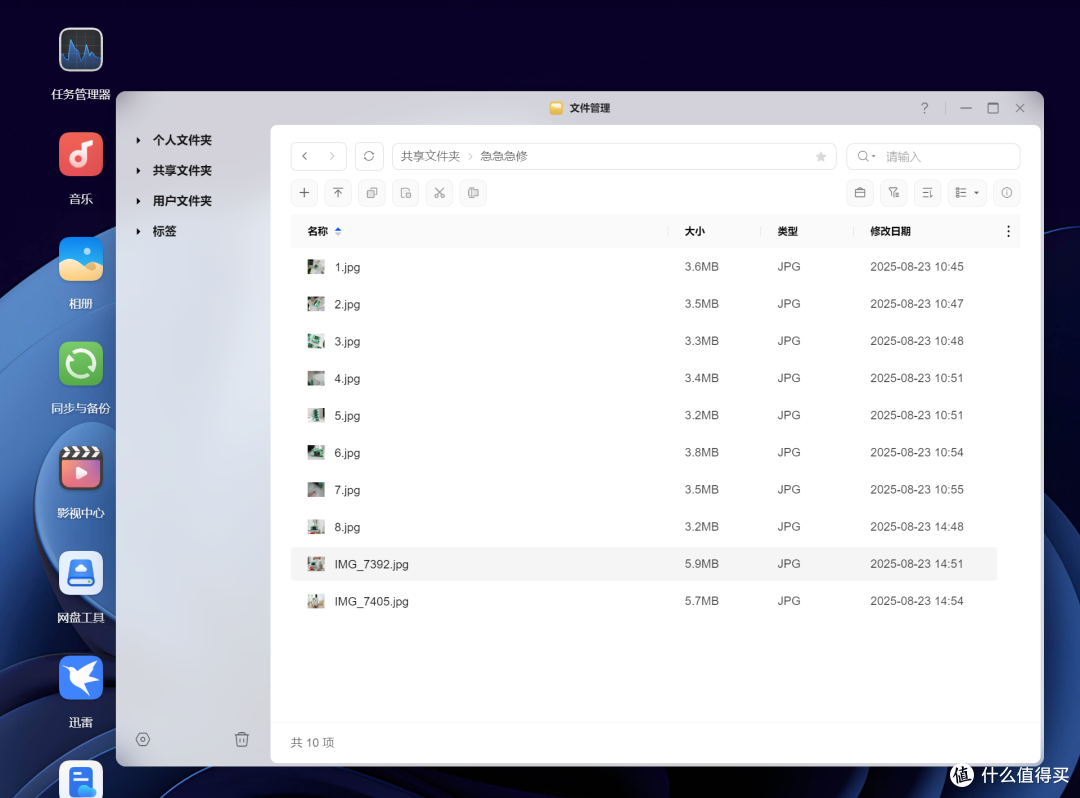Open the 迅雷 desktop app

[x=81, y=678]
